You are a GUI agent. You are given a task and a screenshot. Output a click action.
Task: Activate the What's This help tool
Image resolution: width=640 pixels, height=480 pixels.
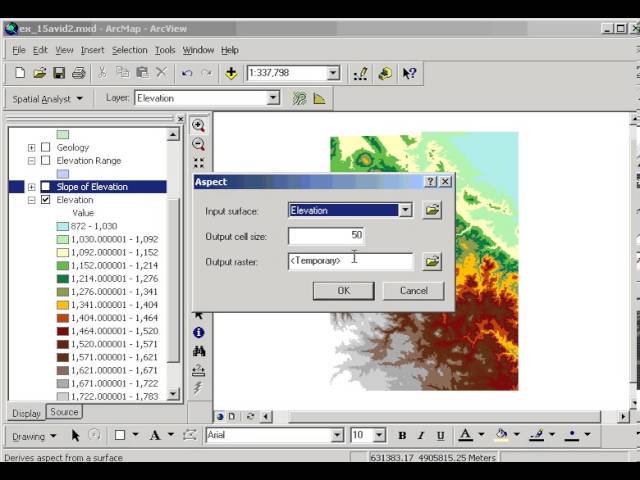coord(409,73)
